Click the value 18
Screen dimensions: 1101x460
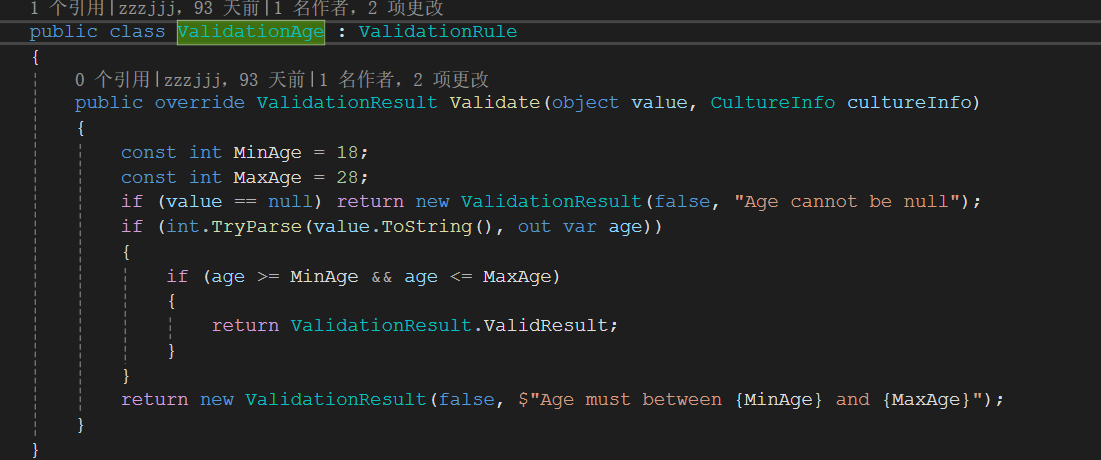coord(347,152)
